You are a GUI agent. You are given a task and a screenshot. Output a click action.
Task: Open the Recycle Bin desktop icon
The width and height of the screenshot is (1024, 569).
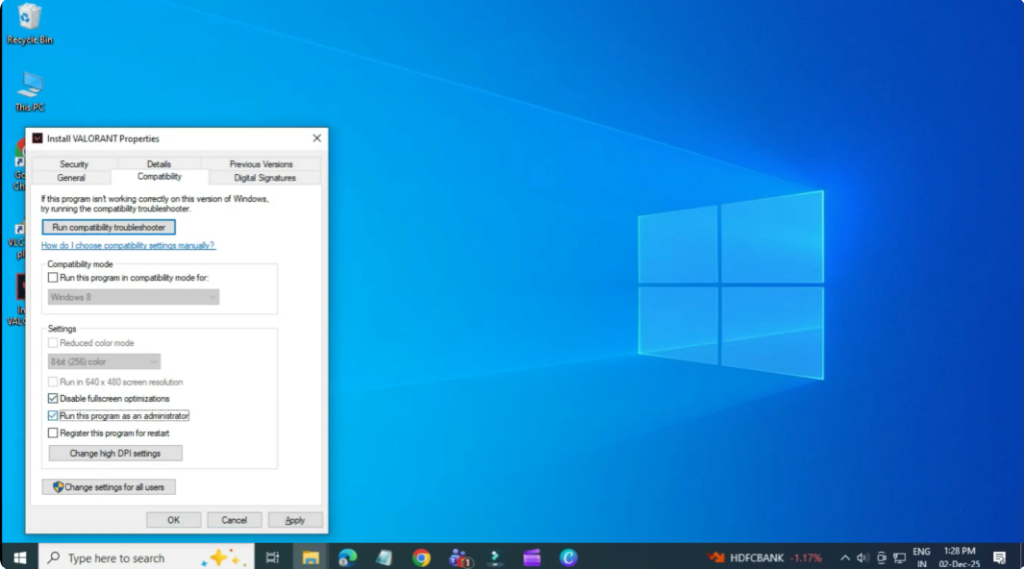click(x=29, y=24)
